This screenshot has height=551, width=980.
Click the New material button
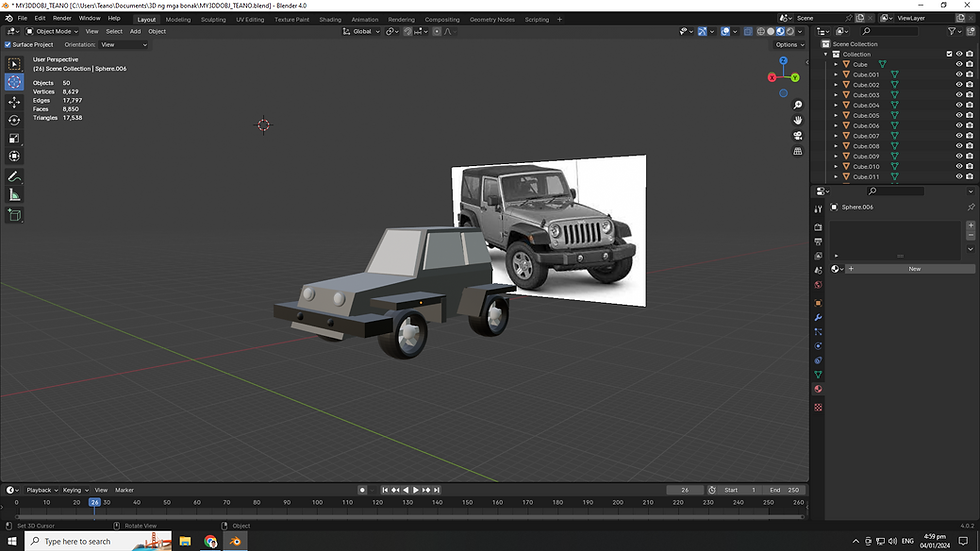(x=914, y=269)
